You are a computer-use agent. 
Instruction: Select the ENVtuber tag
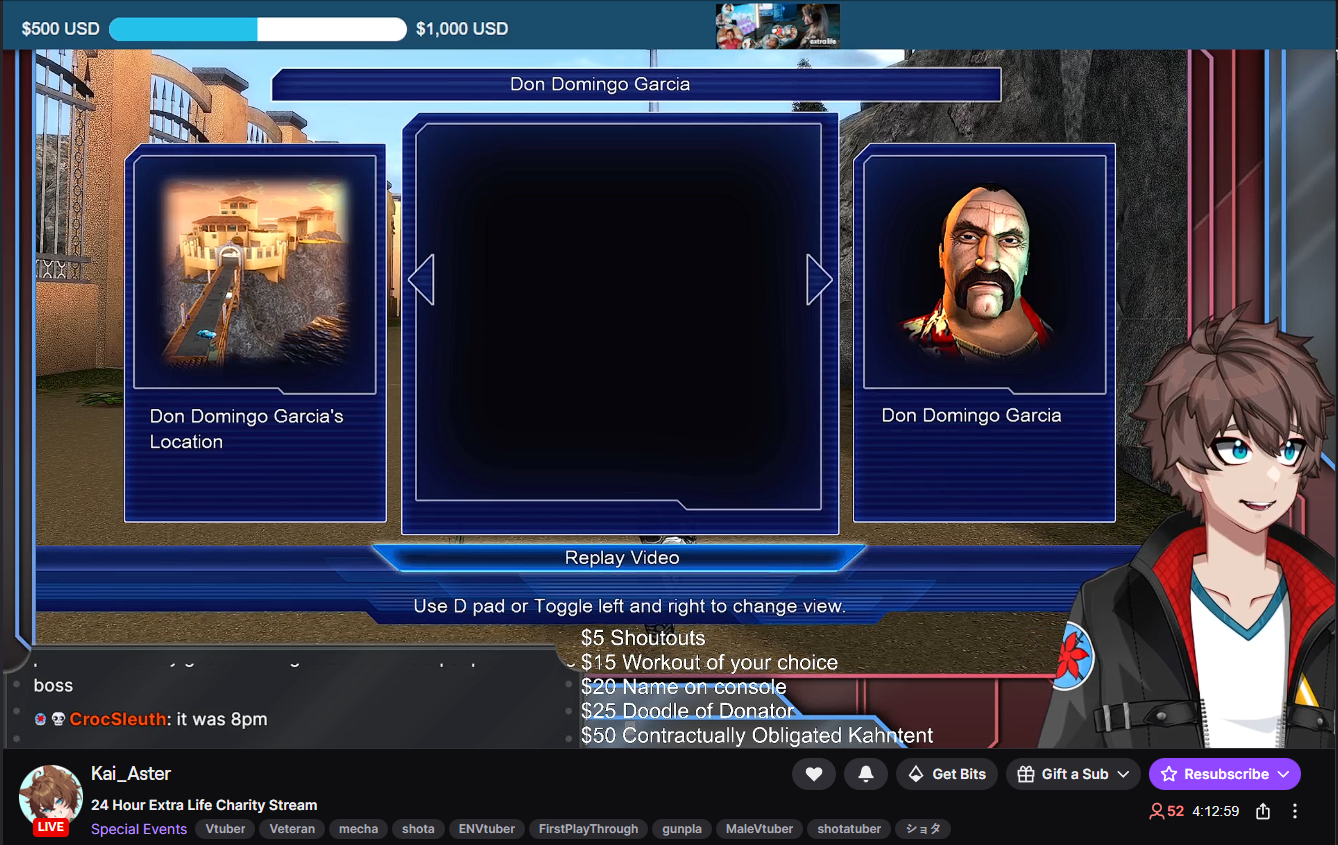[x=487, y=829]
